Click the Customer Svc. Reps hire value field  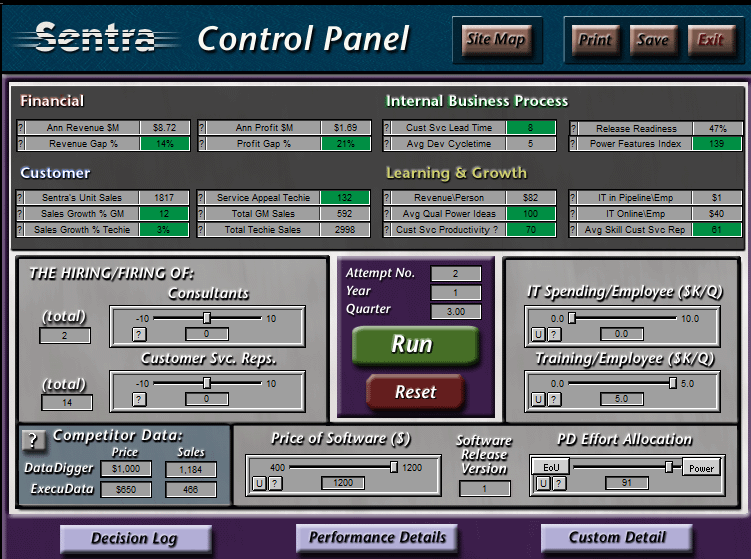tap(207, 399)
